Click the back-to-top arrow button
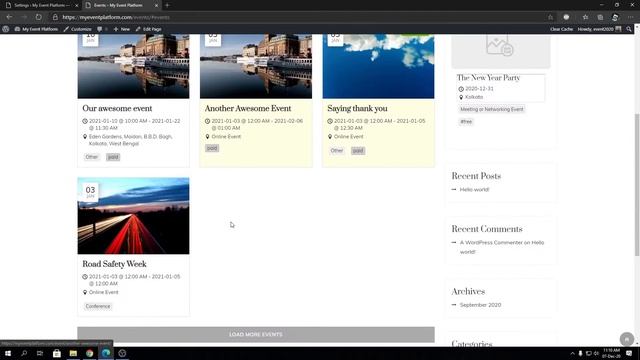The width and height of the screenshot is (640, 360). tap(627, 339)
